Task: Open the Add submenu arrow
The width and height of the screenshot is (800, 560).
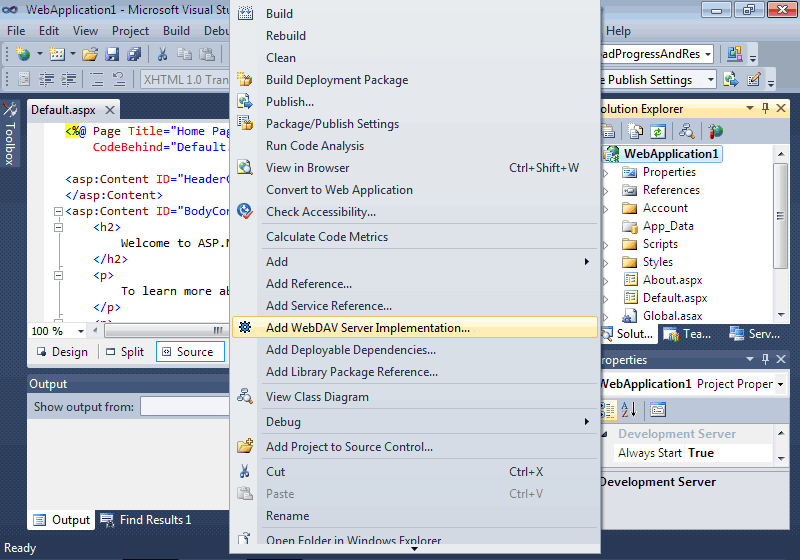Action: [x=587, y=262]
